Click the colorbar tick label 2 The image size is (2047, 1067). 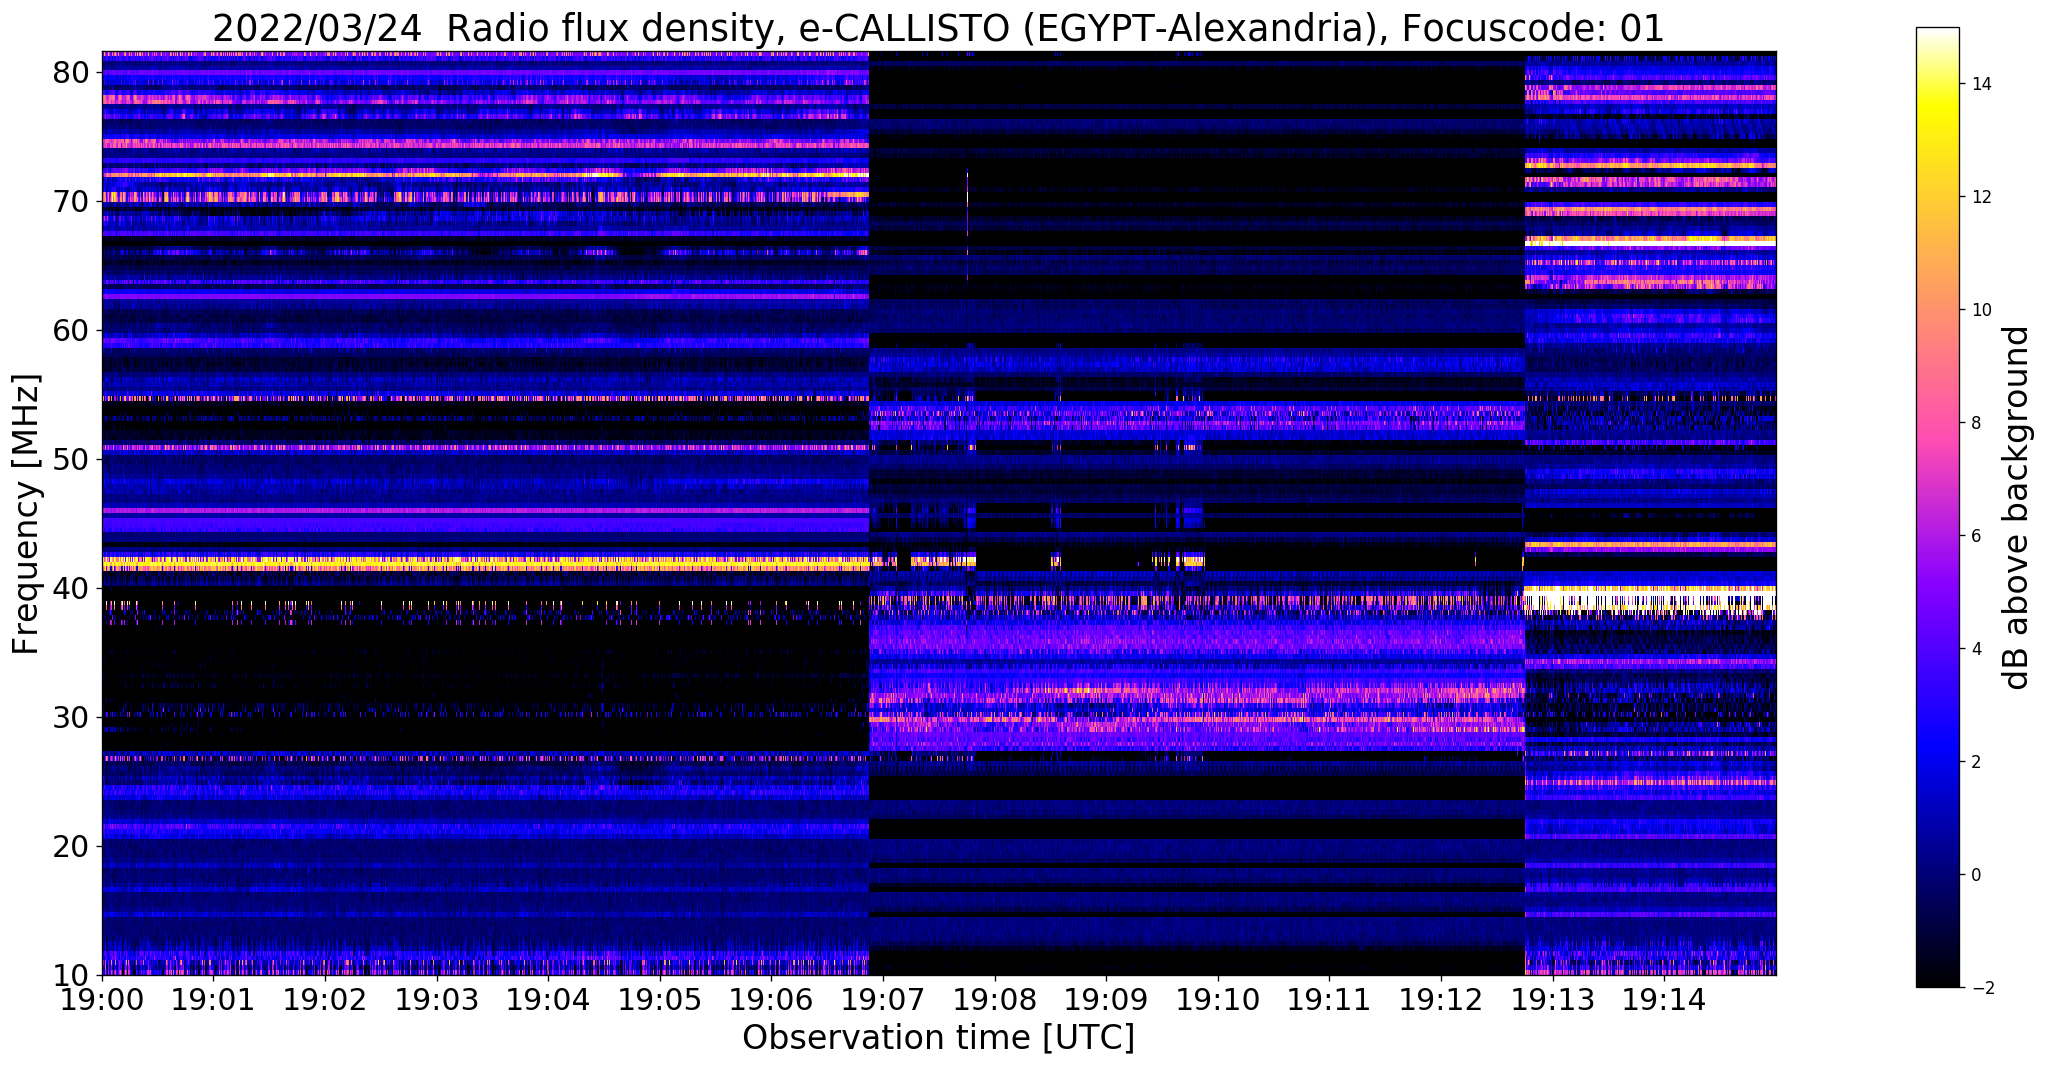[1976, 762]
